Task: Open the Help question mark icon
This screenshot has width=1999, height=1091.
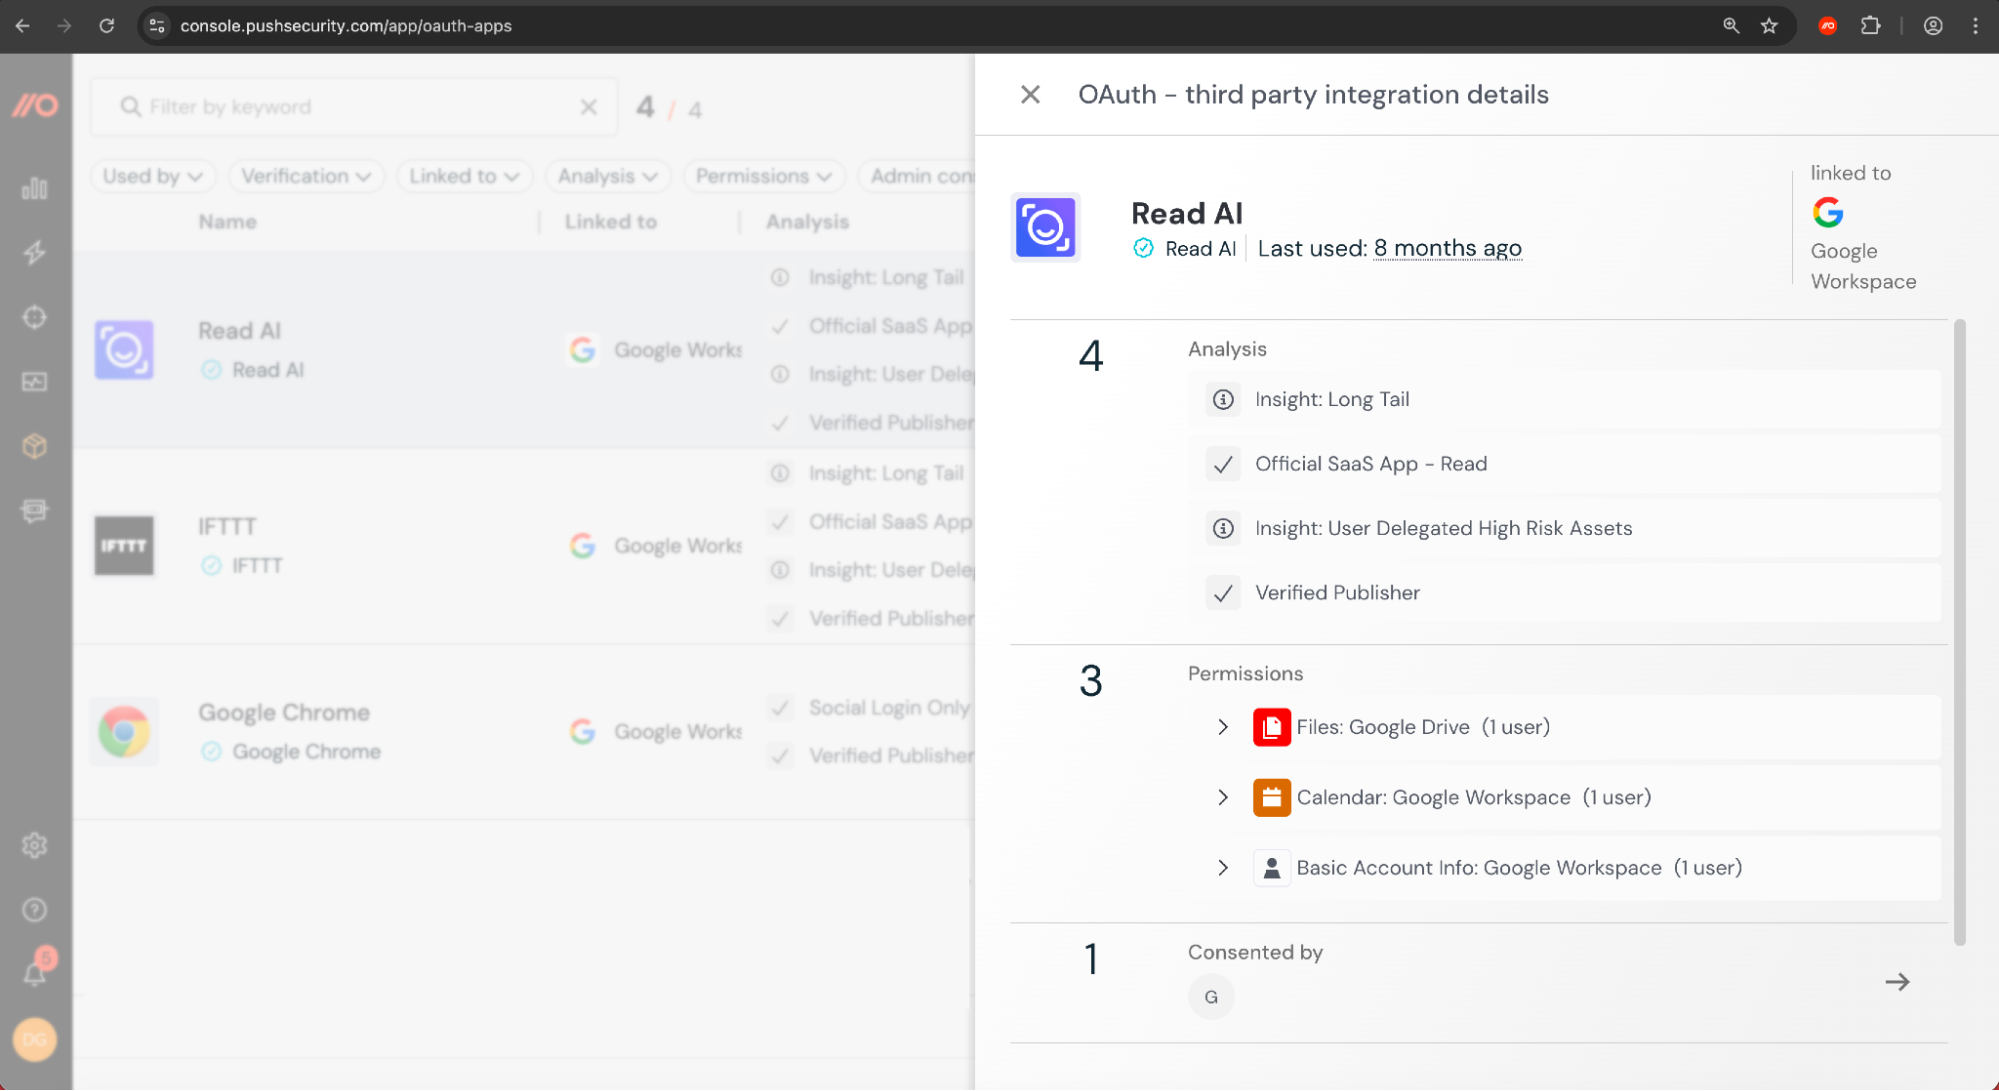Action: click(x=35, y=910)
